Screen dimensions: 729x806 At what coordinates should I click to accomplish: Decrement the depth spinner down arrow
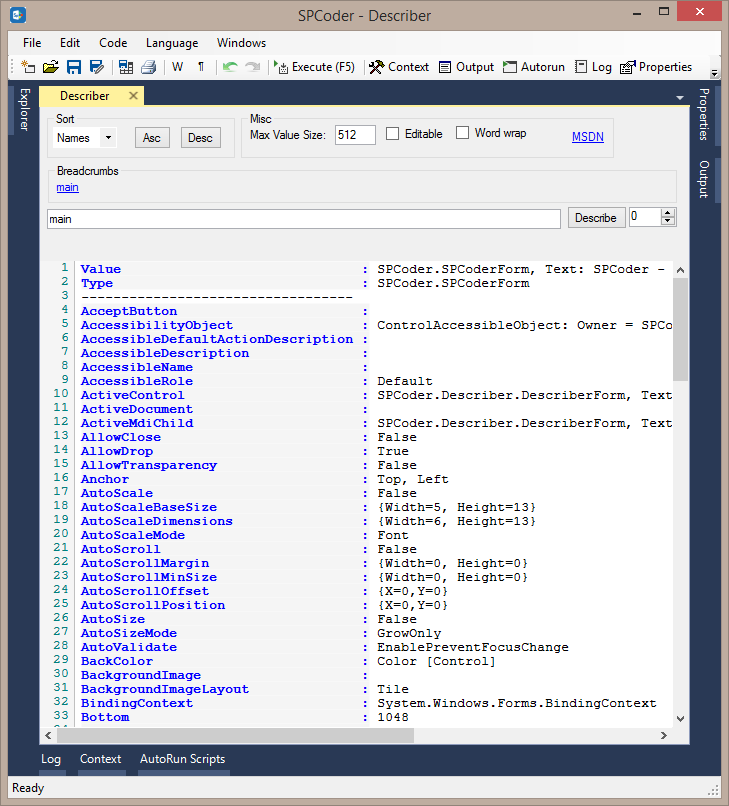pos(667,222)
